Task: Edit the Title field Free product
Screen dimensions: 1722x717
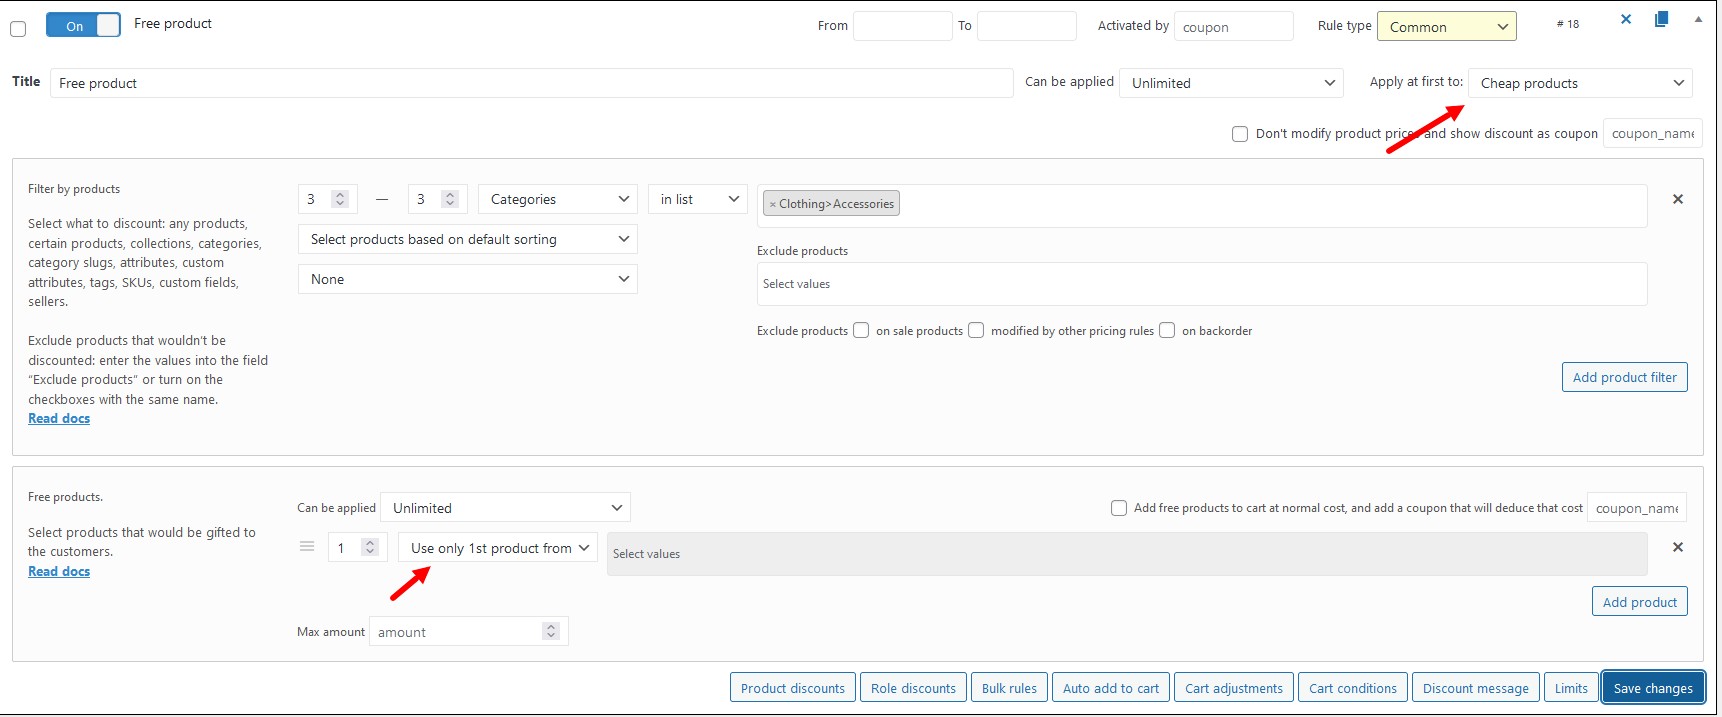Action: (x=532, y=83)
